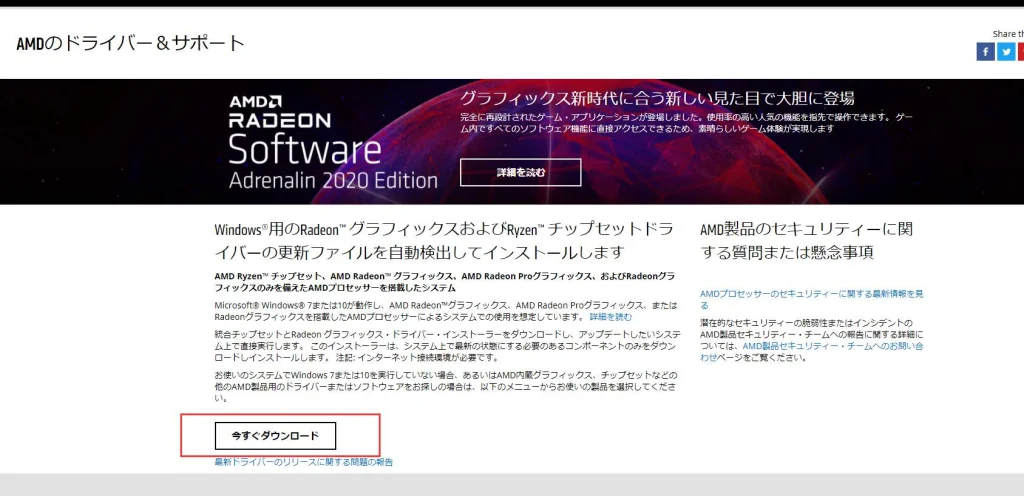Share the page via Twitter icon

(1006, 52)
